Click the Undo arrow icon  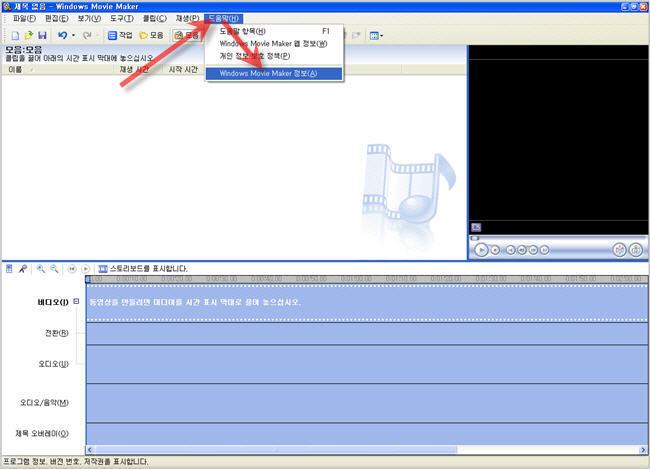click(63, 36)
